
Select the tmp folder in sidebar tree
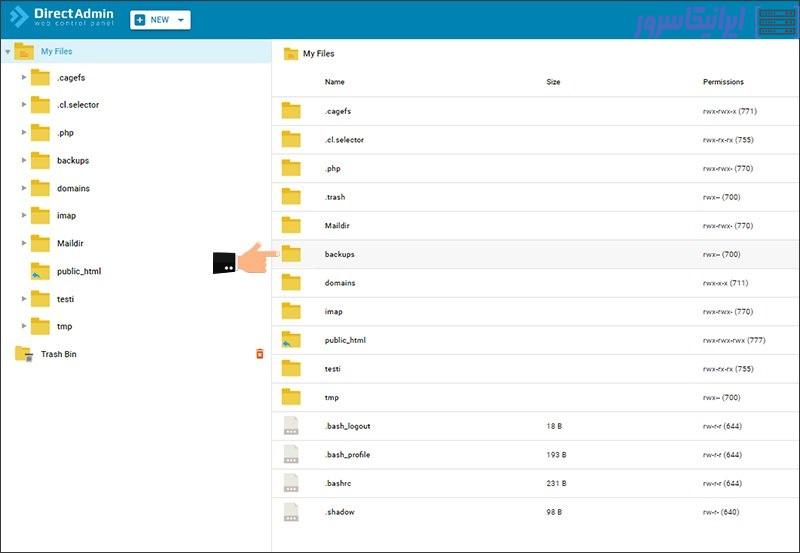[x=64, y=326]
